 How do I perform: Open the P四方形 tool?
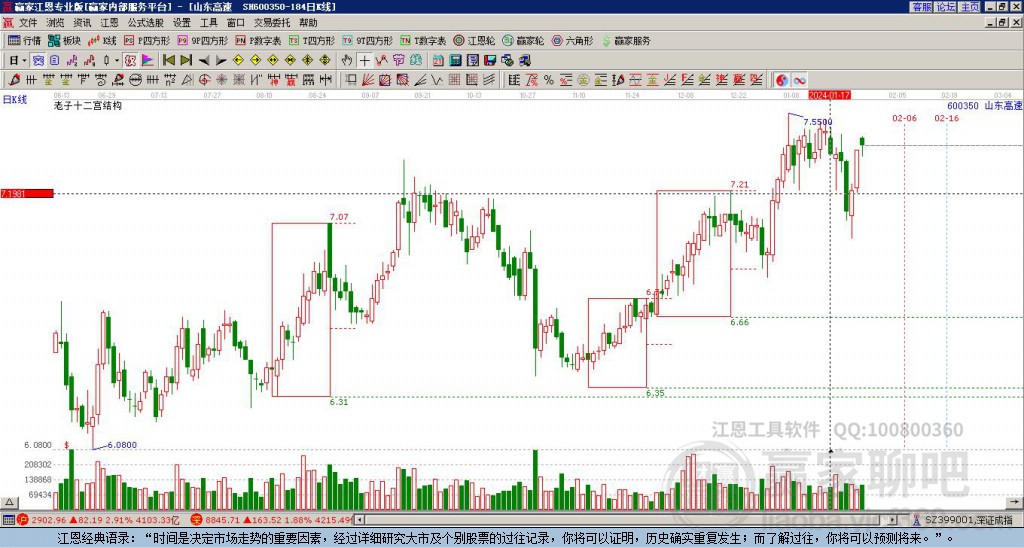coord(149,40)
